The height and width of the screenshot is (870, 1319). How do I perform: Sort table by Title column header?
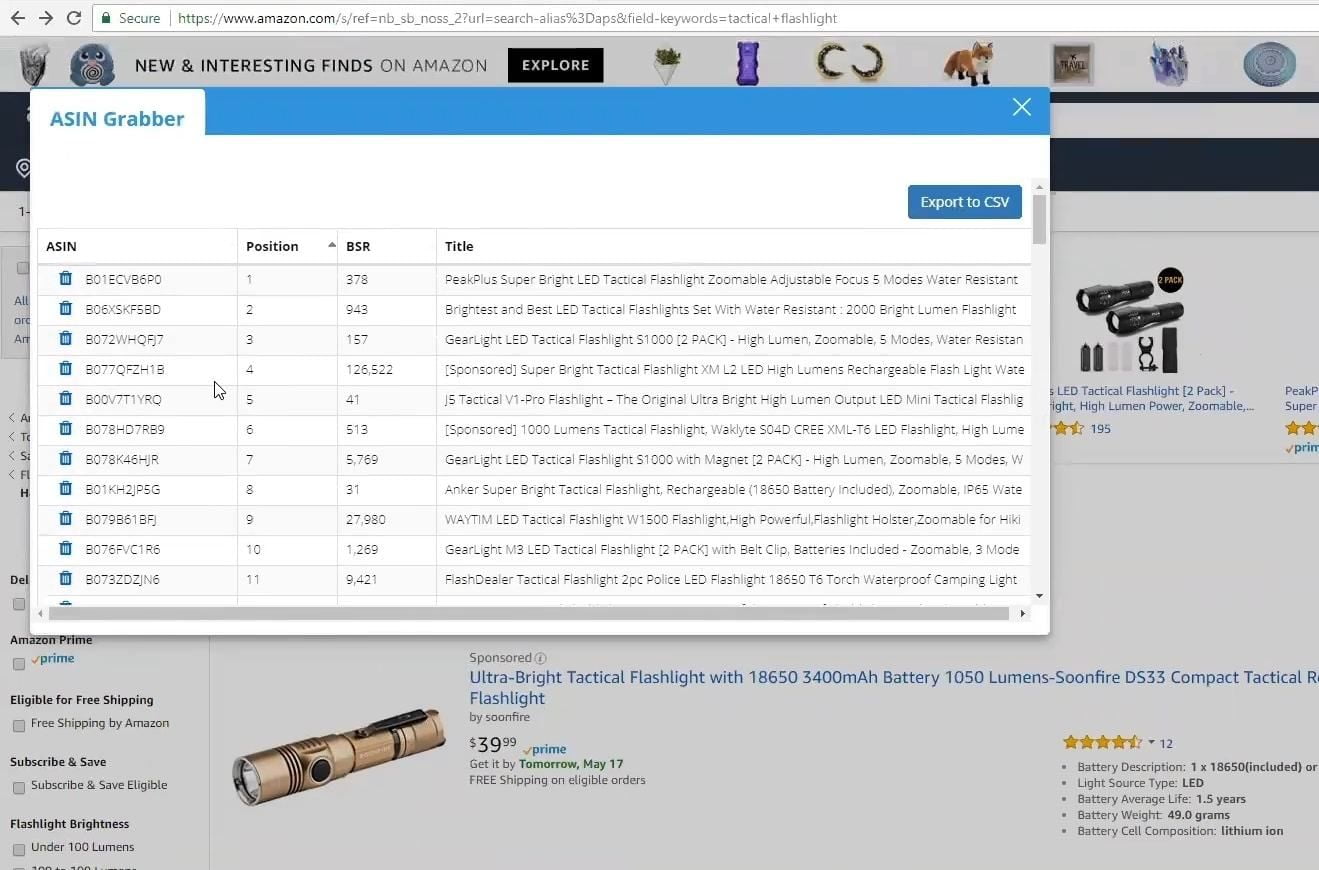click(x=734, y=246)
